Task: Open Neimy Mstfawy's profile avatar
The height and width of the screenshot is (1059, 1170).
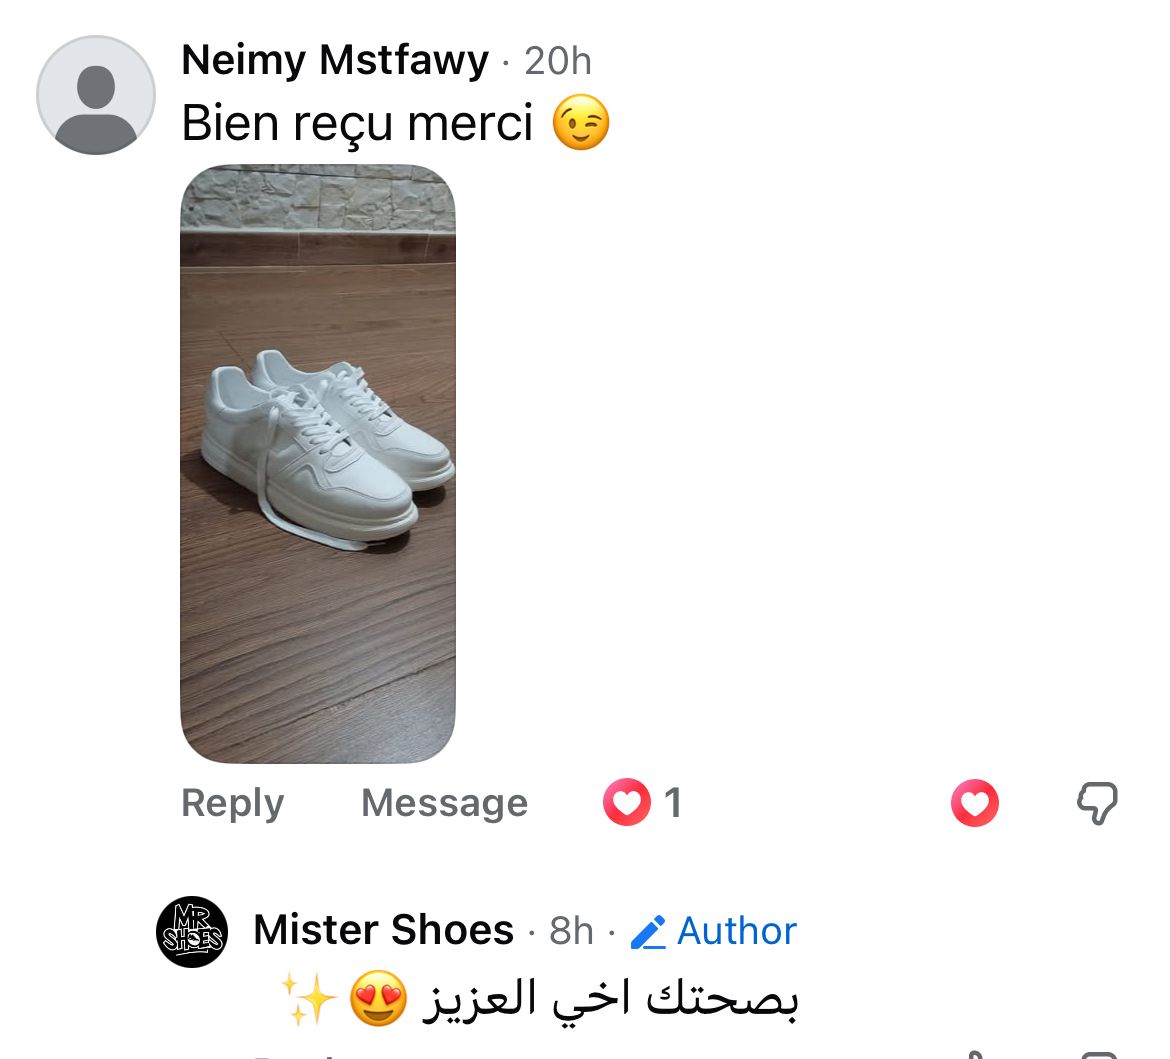Action: coord(96,96)
